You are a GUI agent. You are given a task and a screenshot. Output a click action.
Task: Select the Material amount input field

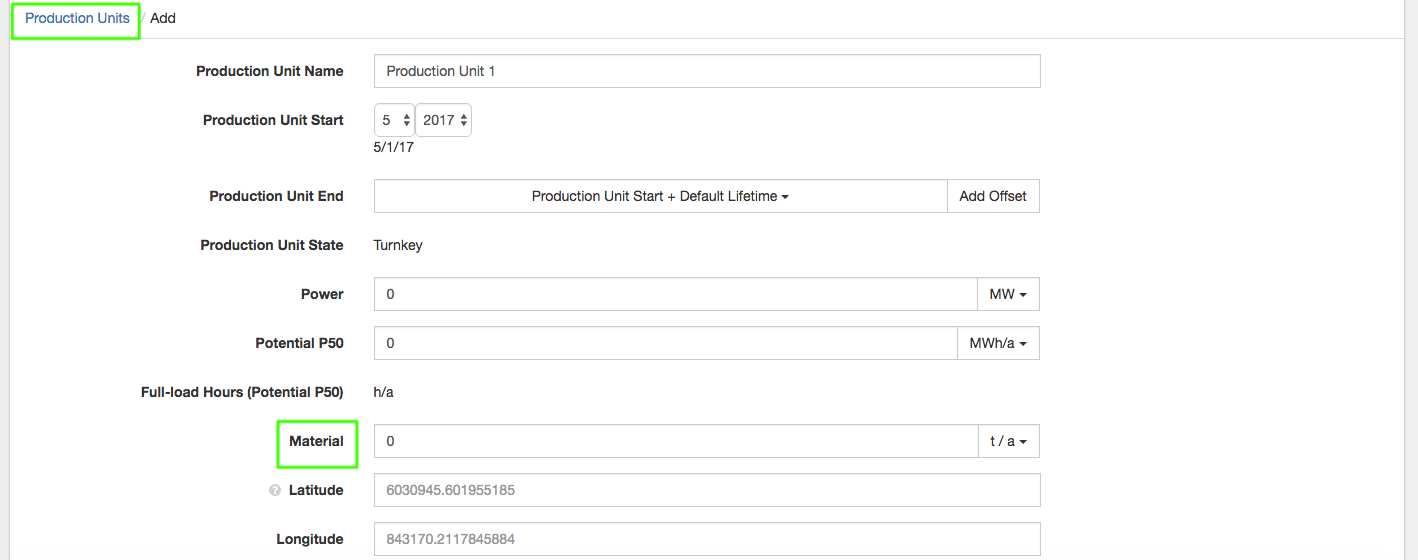pos(675,441)
